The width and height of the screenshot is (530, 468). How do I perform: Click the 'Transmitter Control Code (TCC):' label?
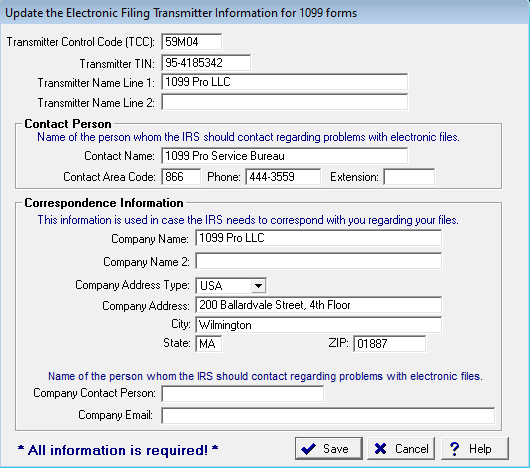pos(80,42)
